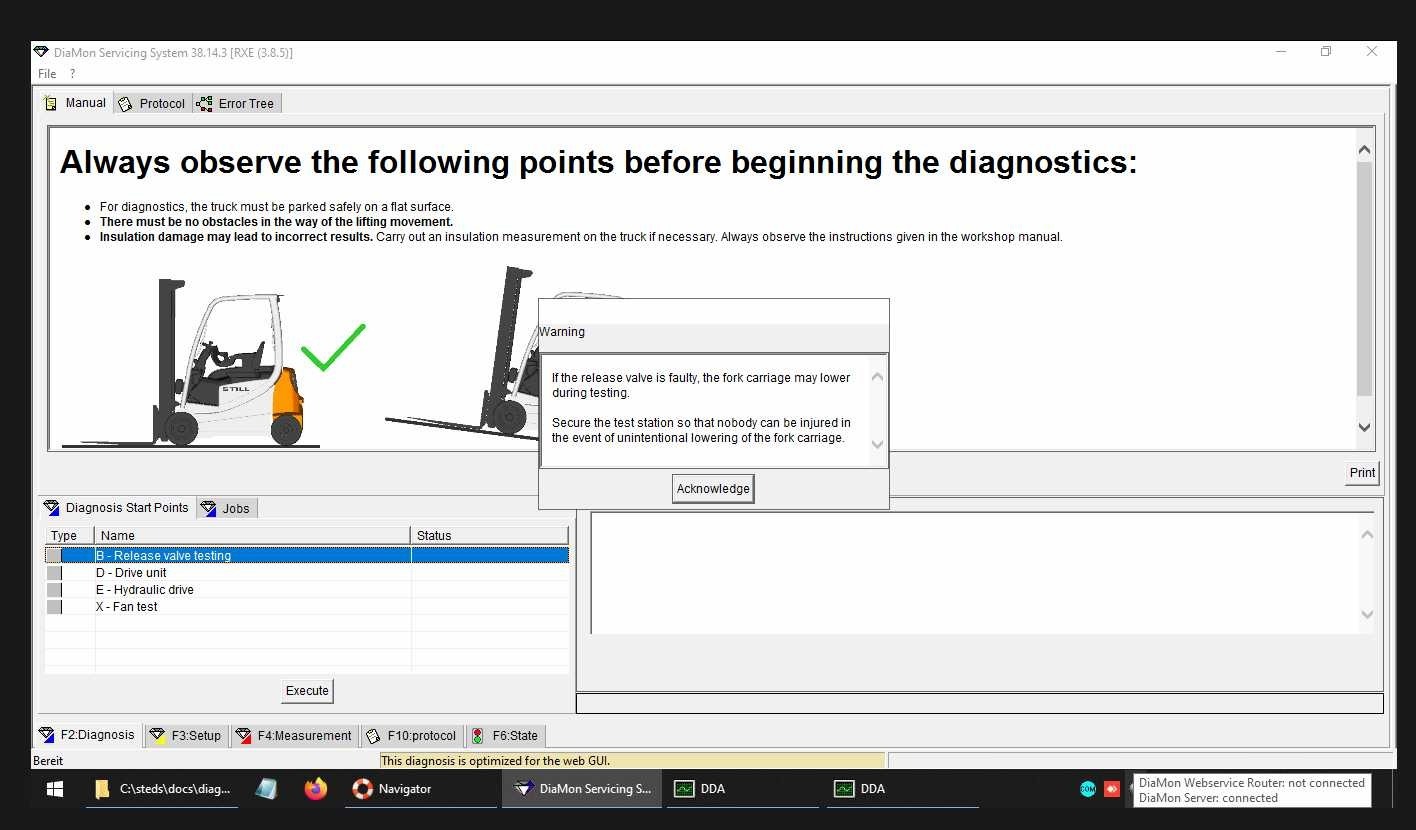Click the Print button
The image size is (1416, 830).
pos(1362,473)
